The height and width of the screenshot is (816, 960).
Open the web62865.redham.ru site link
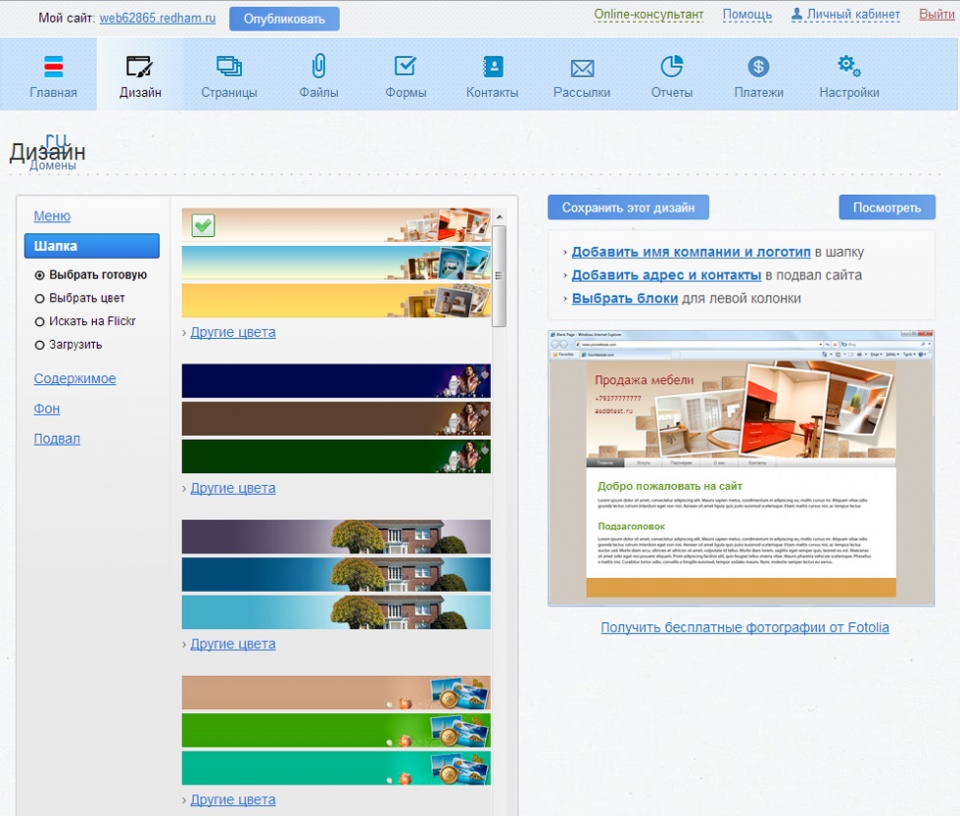(157, 18)
